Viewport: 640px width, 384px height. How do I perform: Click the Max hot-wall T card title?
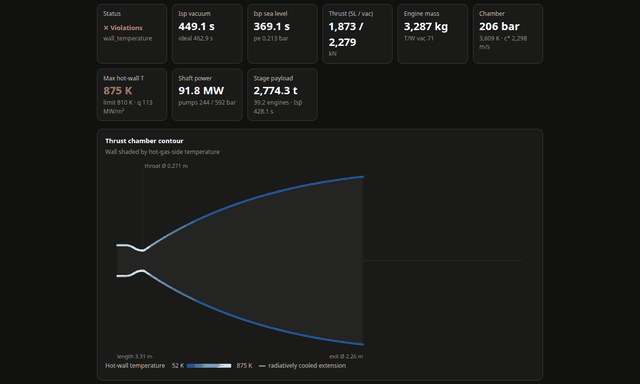pos(123,78)
